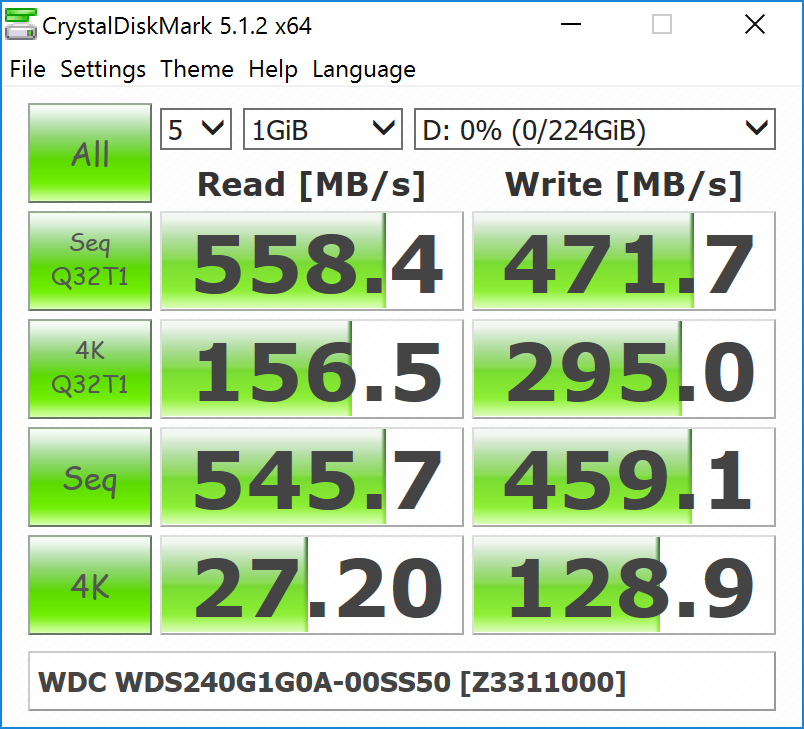Minimize the CrystalDiskMark window
Viewport: 804px width, 729px height.
pos(571,25)
